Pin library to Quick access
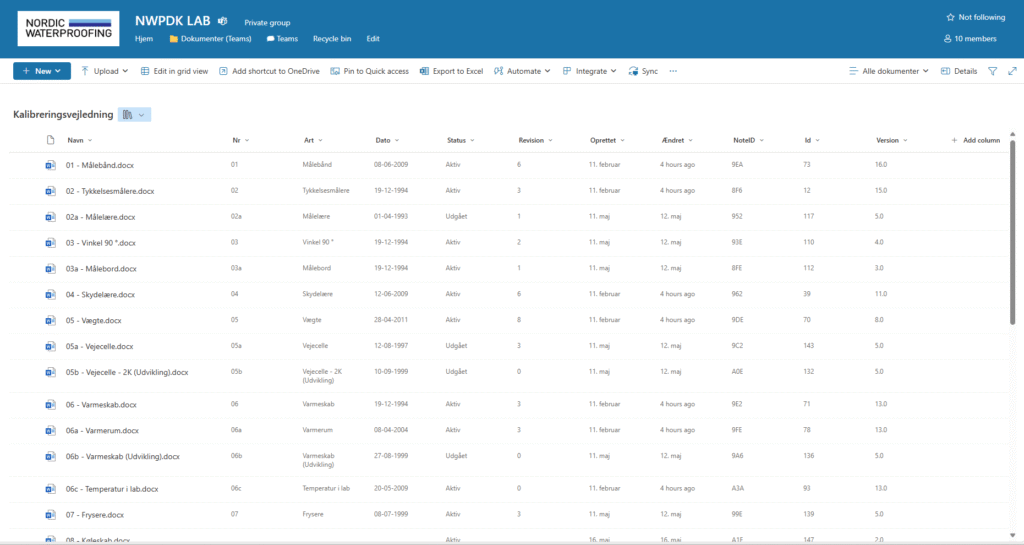Screen dimensions: 1024x545 click(369, 71)
